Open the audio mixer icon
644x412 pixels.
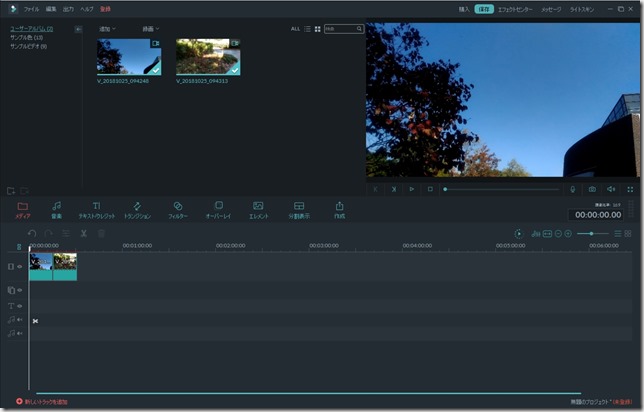pyautogui.click(x=536, y=234)
